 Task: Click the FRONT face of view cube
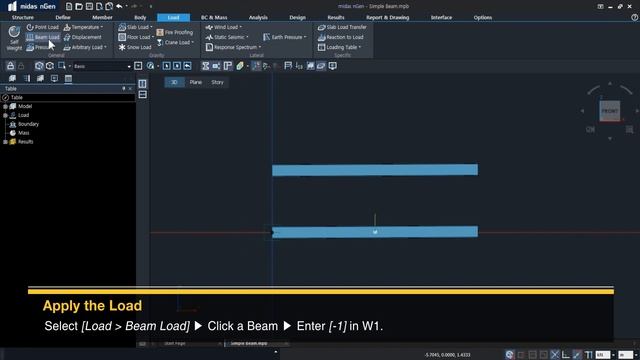pyautogui.click(x=610, y=111)
